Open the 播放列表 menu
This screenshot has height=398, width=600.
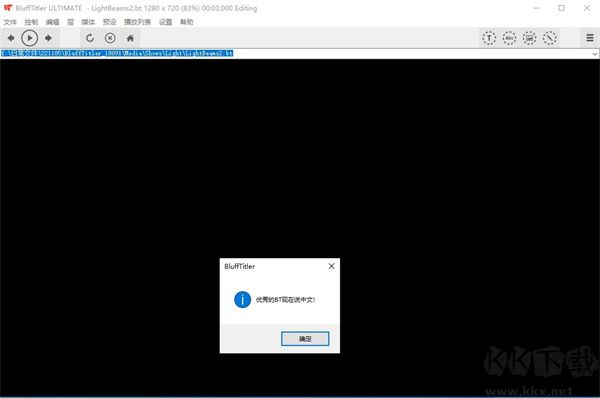point(137,22)
